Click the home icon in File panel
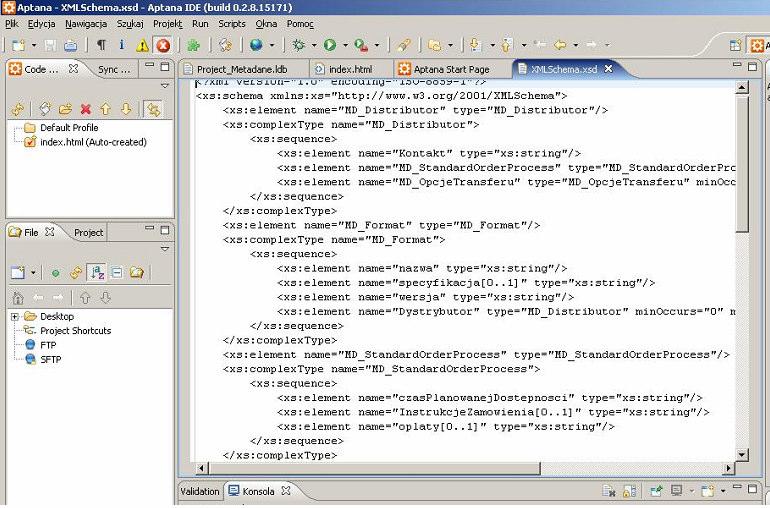Screen dimensions: 770x508 [18, 297]
